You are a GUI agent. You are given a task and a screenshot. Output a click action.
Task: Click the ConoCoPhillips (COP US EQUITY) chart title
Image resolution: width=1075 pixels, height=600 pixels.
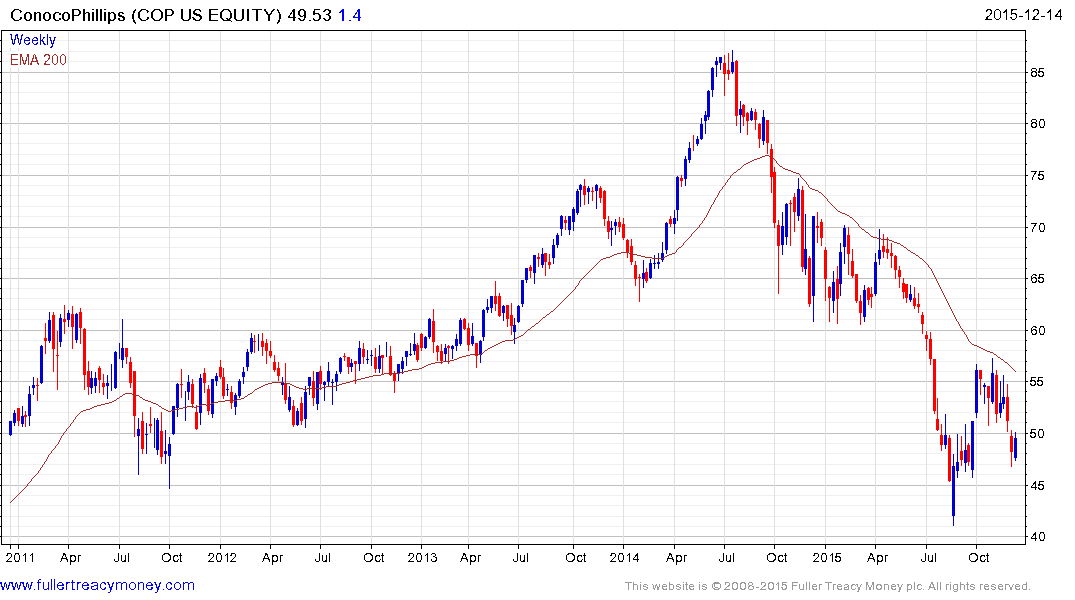[x=145, y=15]
